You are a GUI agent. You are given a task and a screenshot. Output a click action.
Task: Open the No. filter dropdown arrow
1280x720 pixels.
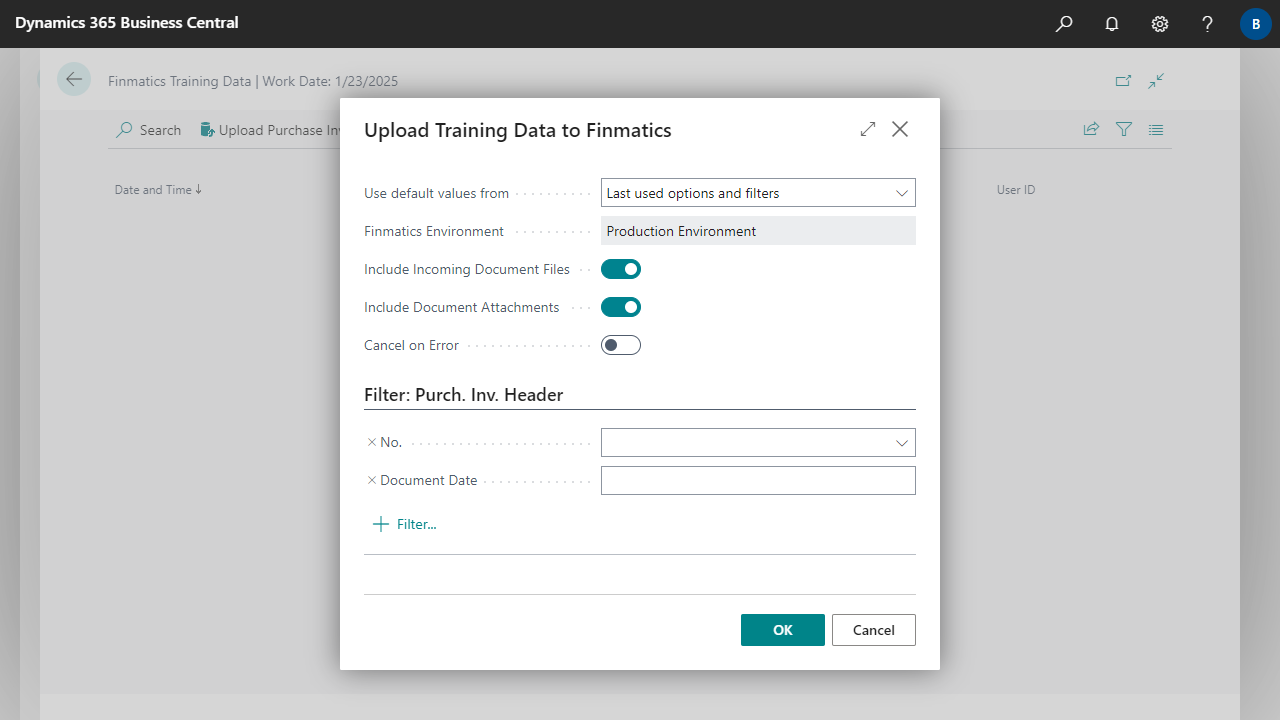point(902,443)
